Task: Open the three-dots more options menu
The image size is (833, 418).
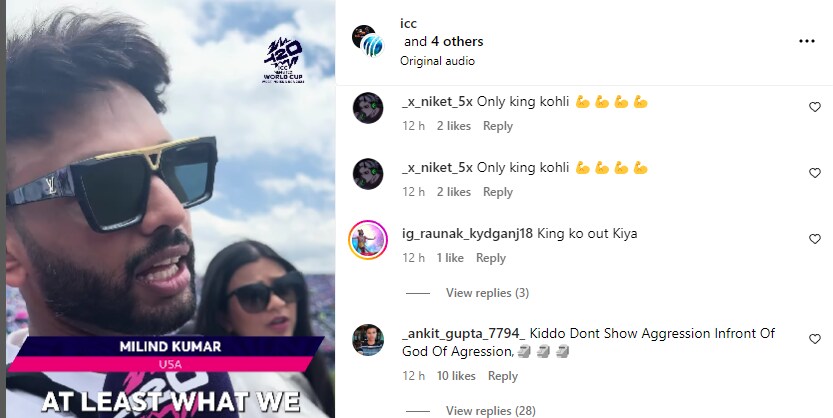Action: [x=806, y=41]
